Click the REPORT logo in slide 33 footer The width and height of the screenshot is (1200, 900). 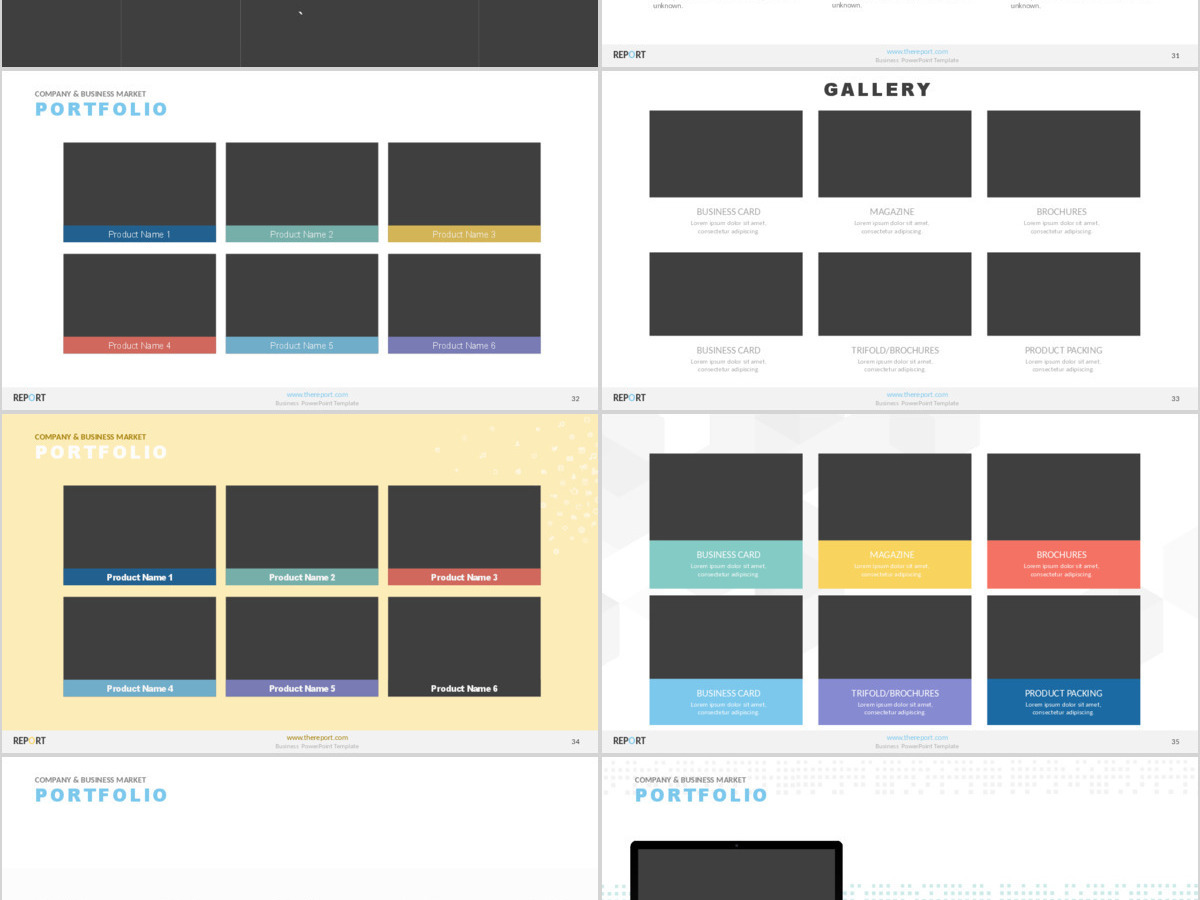click(x=629, y=397)
